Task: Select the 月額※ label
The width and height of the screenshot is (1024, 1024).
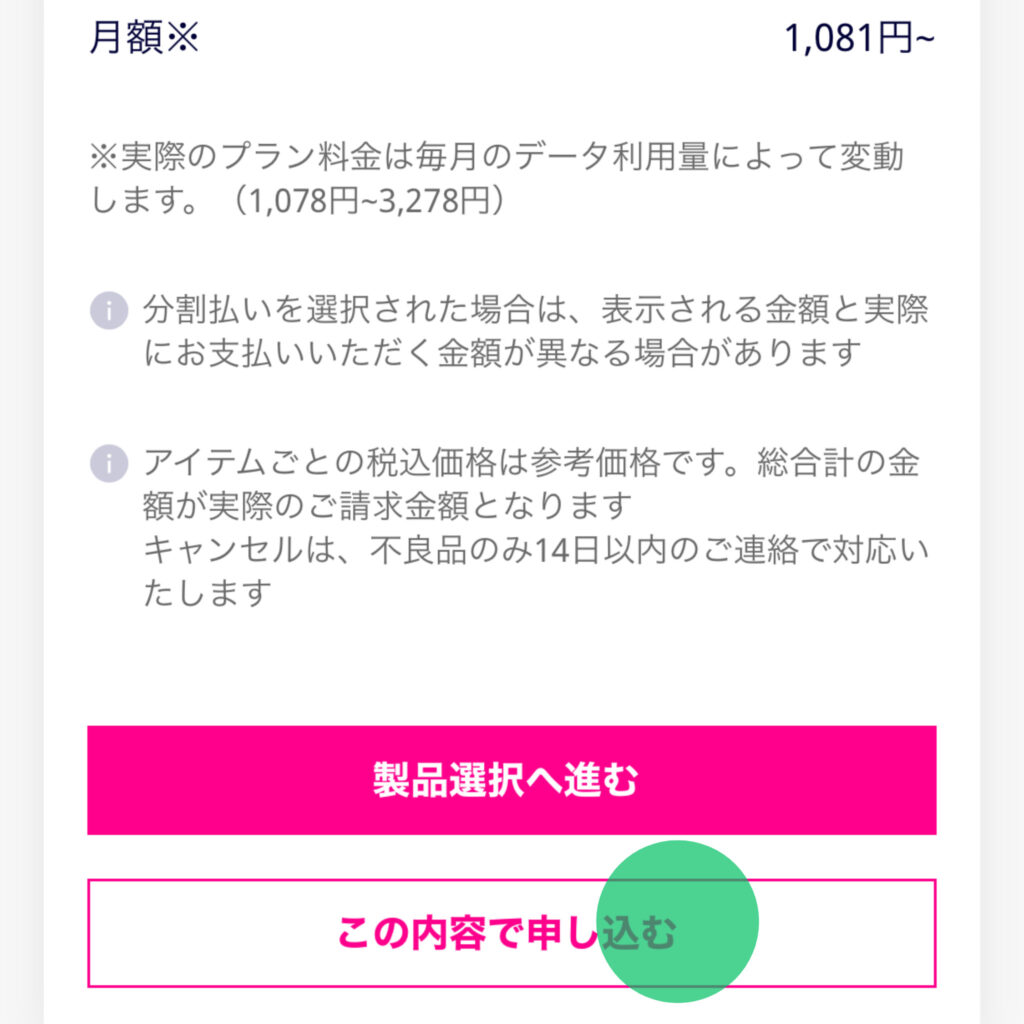Action: point(144,37)
